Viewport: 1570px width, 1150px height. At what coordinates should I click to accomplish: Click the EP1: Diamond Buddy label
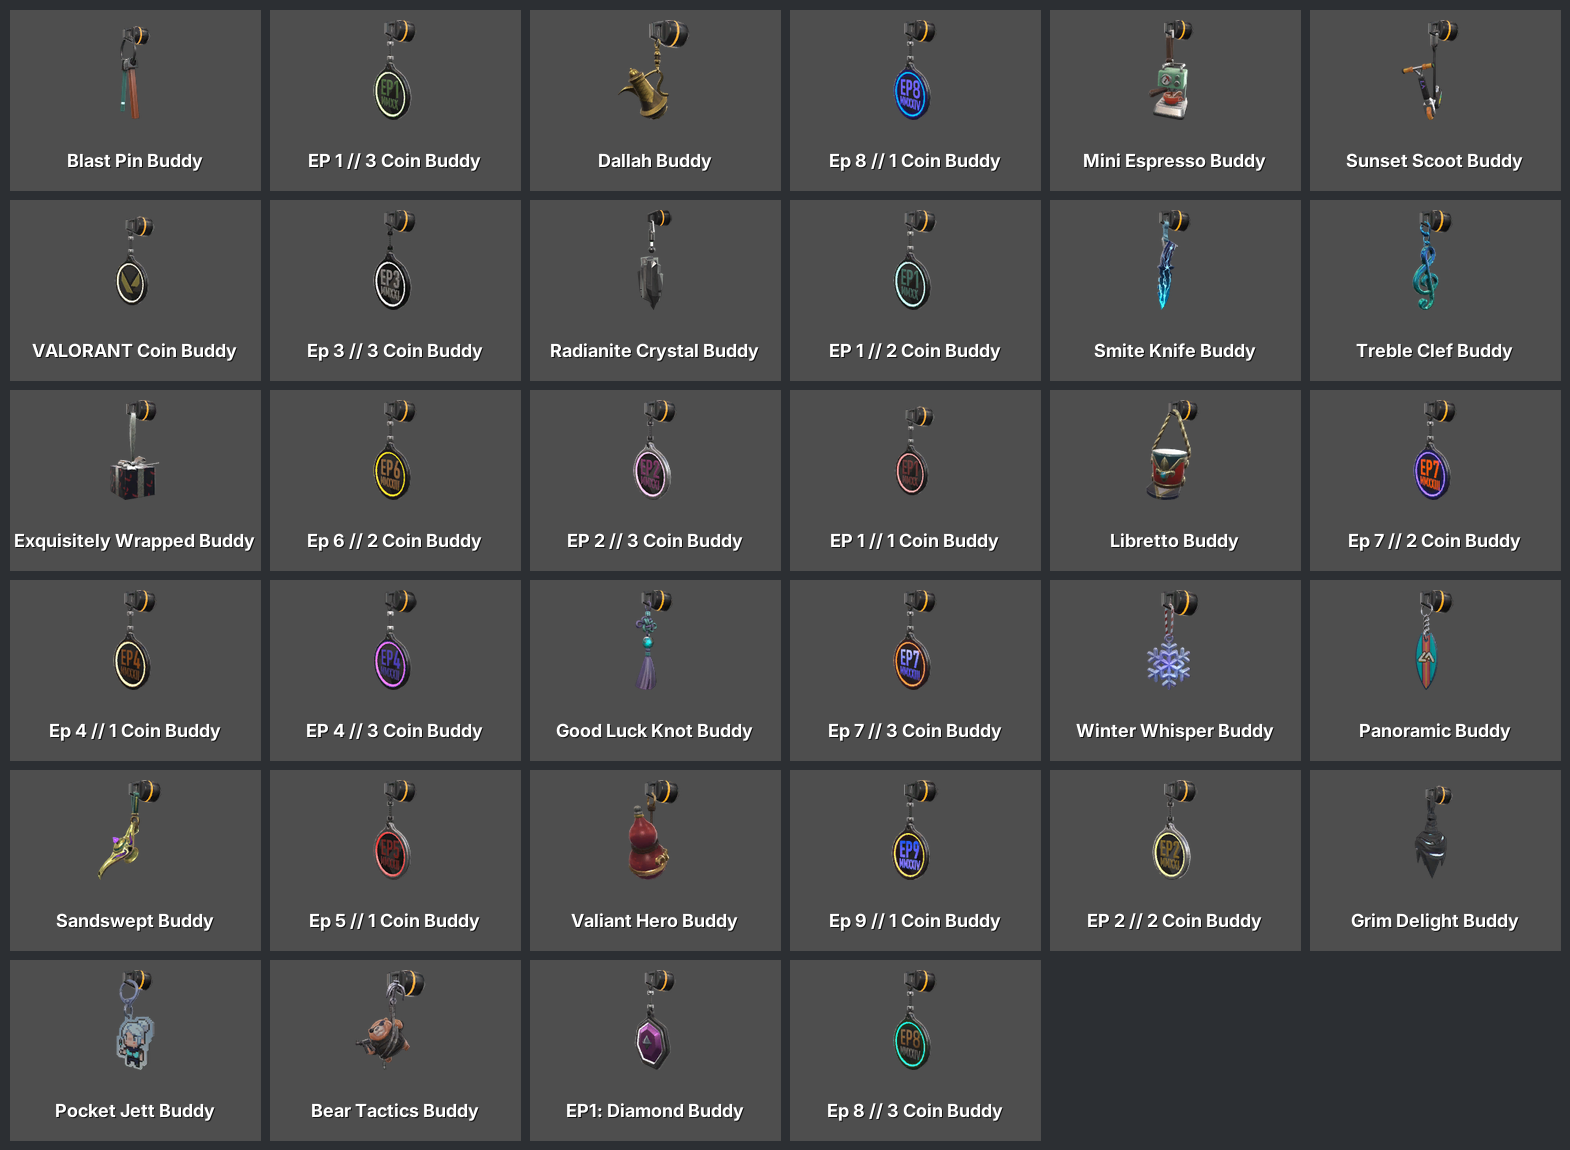pyautogui.click(x=654, y=1111)
